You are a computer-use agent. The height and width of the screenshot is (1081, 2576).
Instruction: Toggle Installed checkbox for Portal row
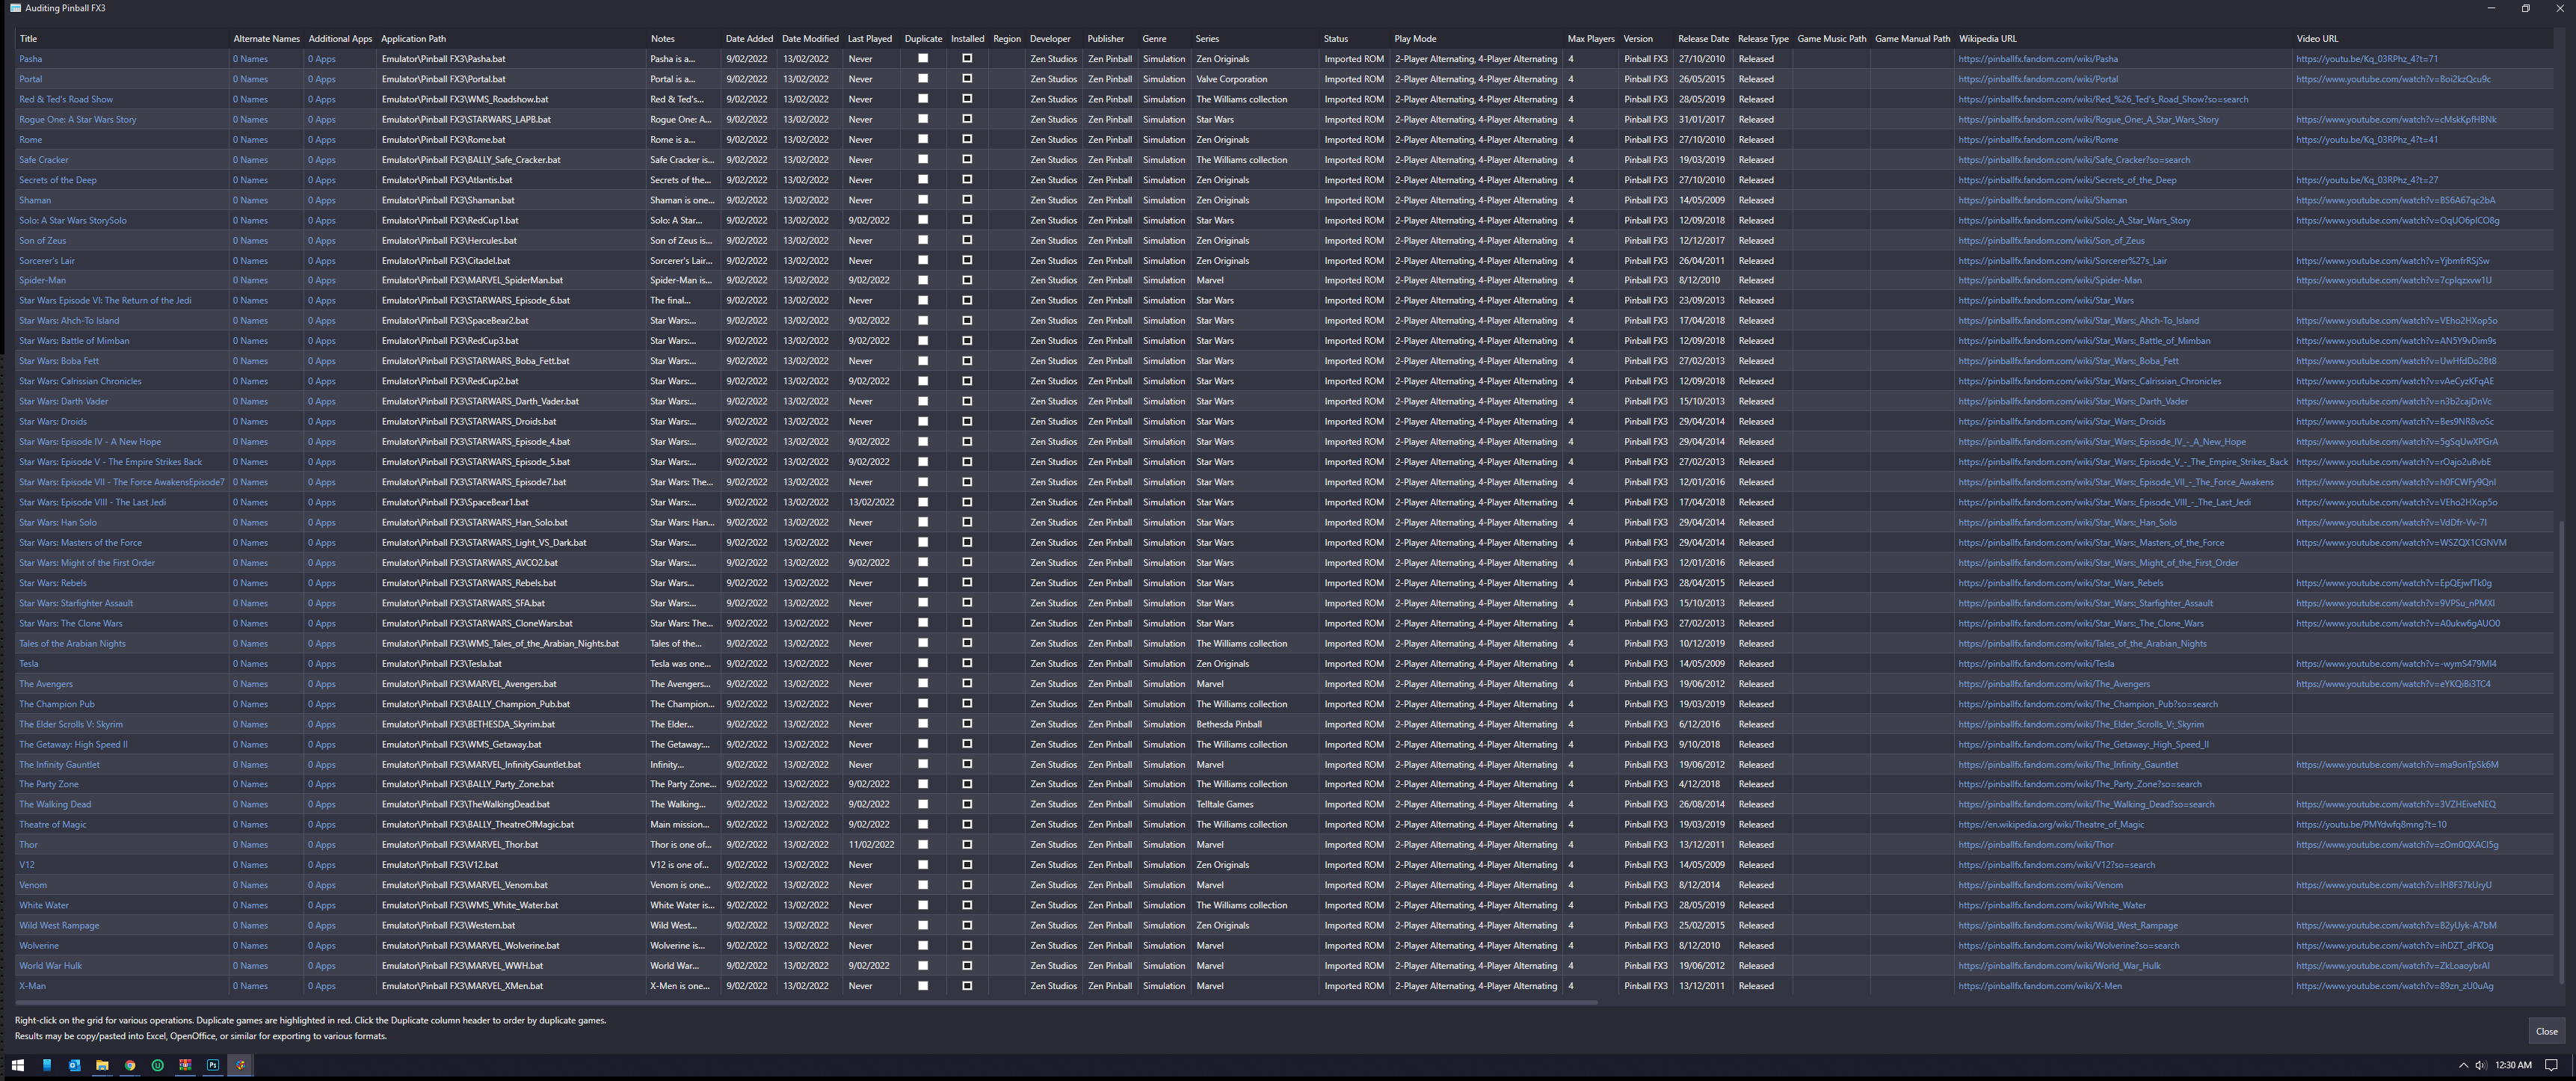967,78
